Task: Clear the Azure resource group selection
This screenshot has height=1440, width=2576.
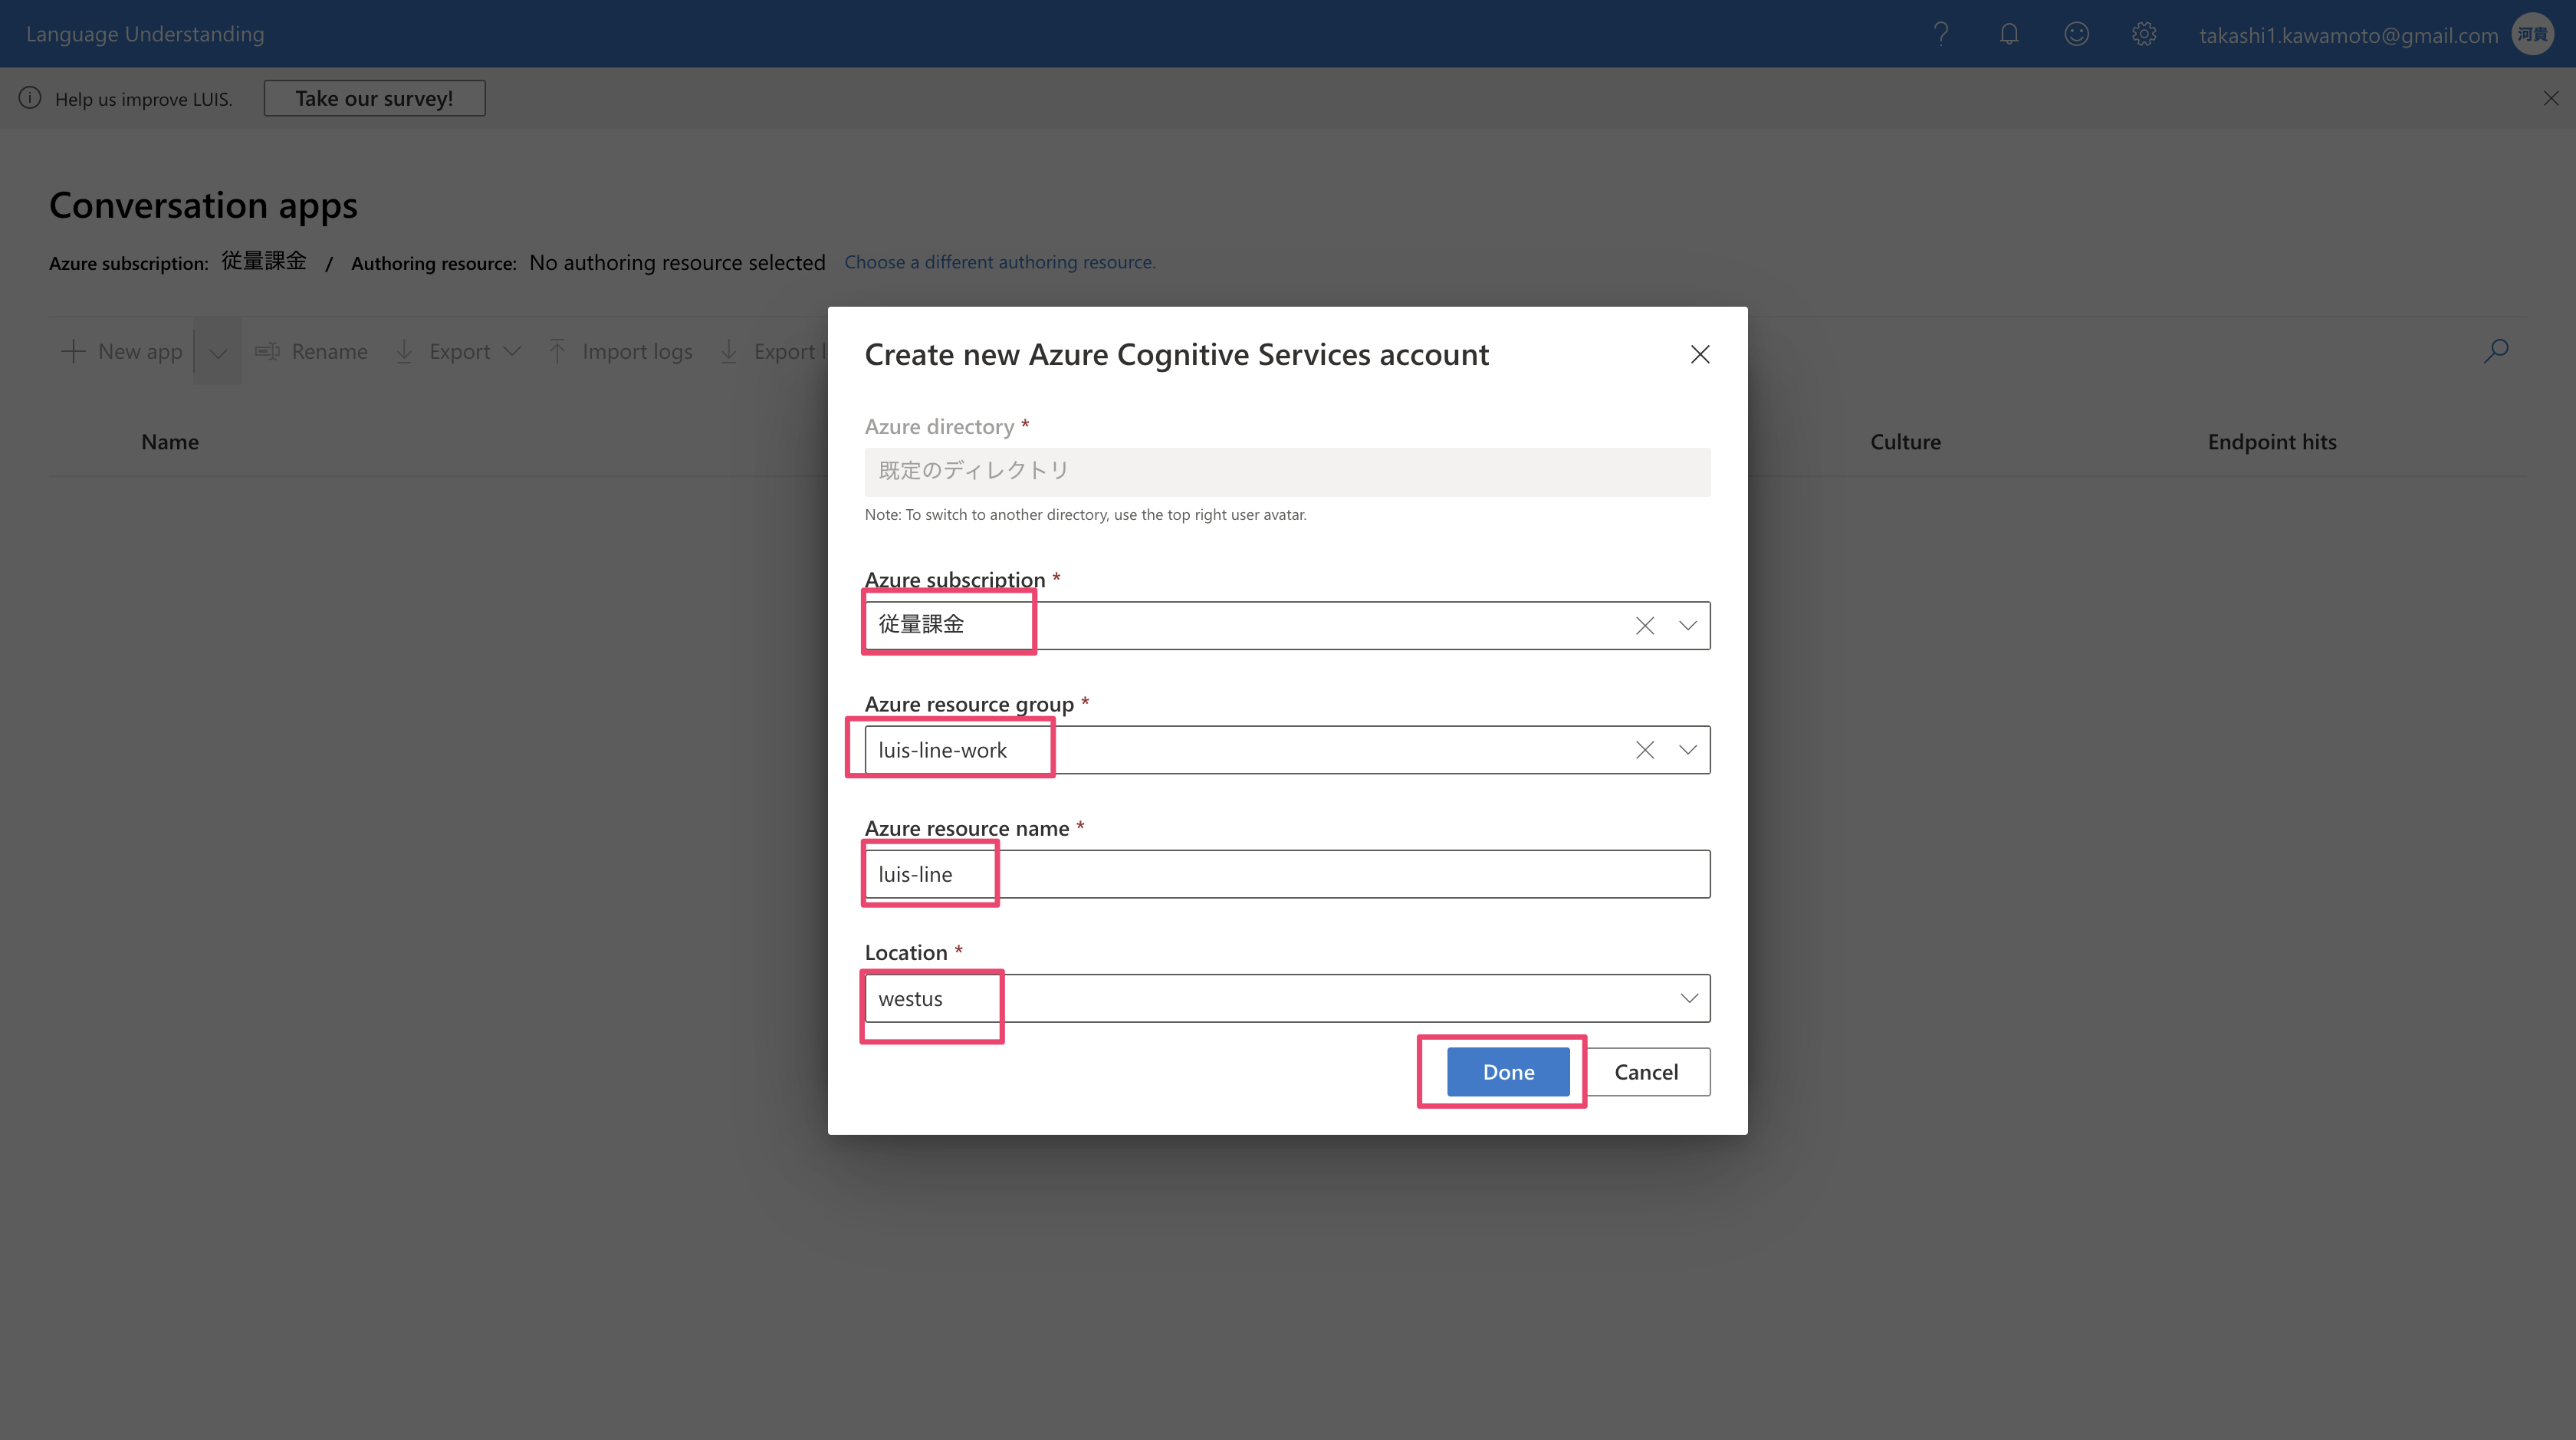Action: point(1645,750)
